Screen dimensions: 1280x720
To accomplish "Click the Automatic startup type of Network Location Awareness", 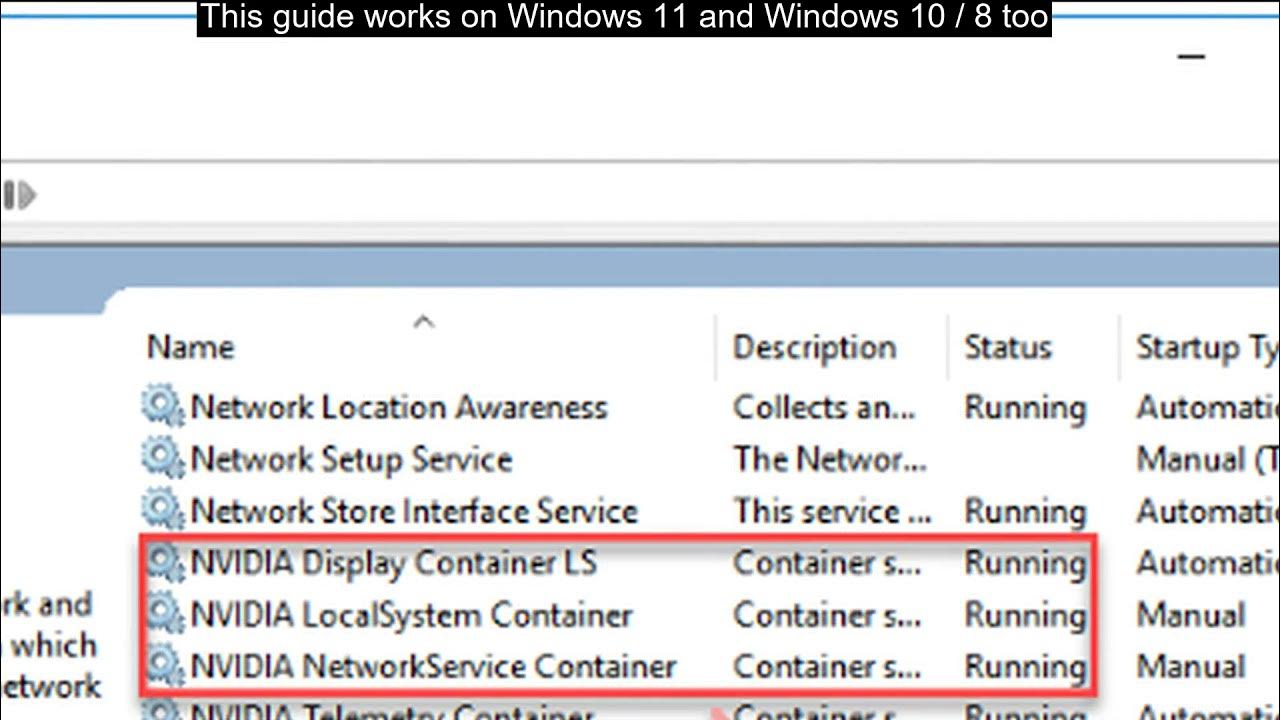I will (1207, 406).
